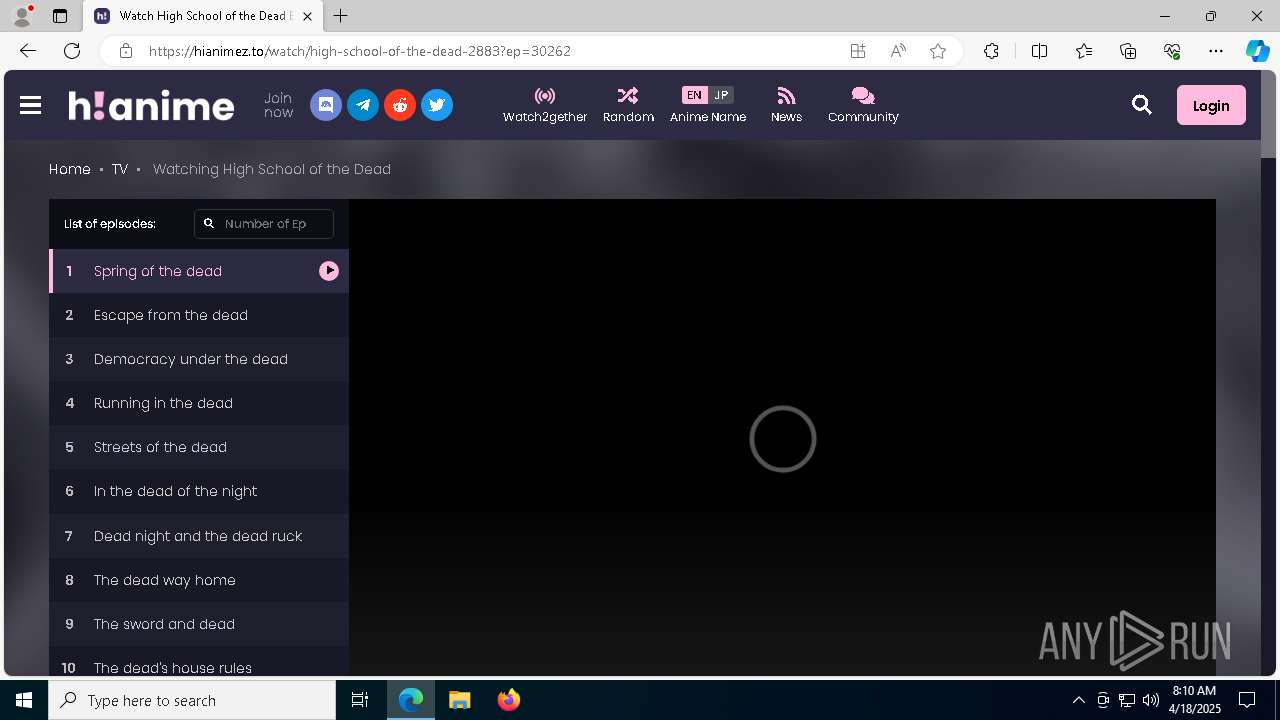
Task: Select episode 2 Escape from the dead
Action: (x=199, y=315)
